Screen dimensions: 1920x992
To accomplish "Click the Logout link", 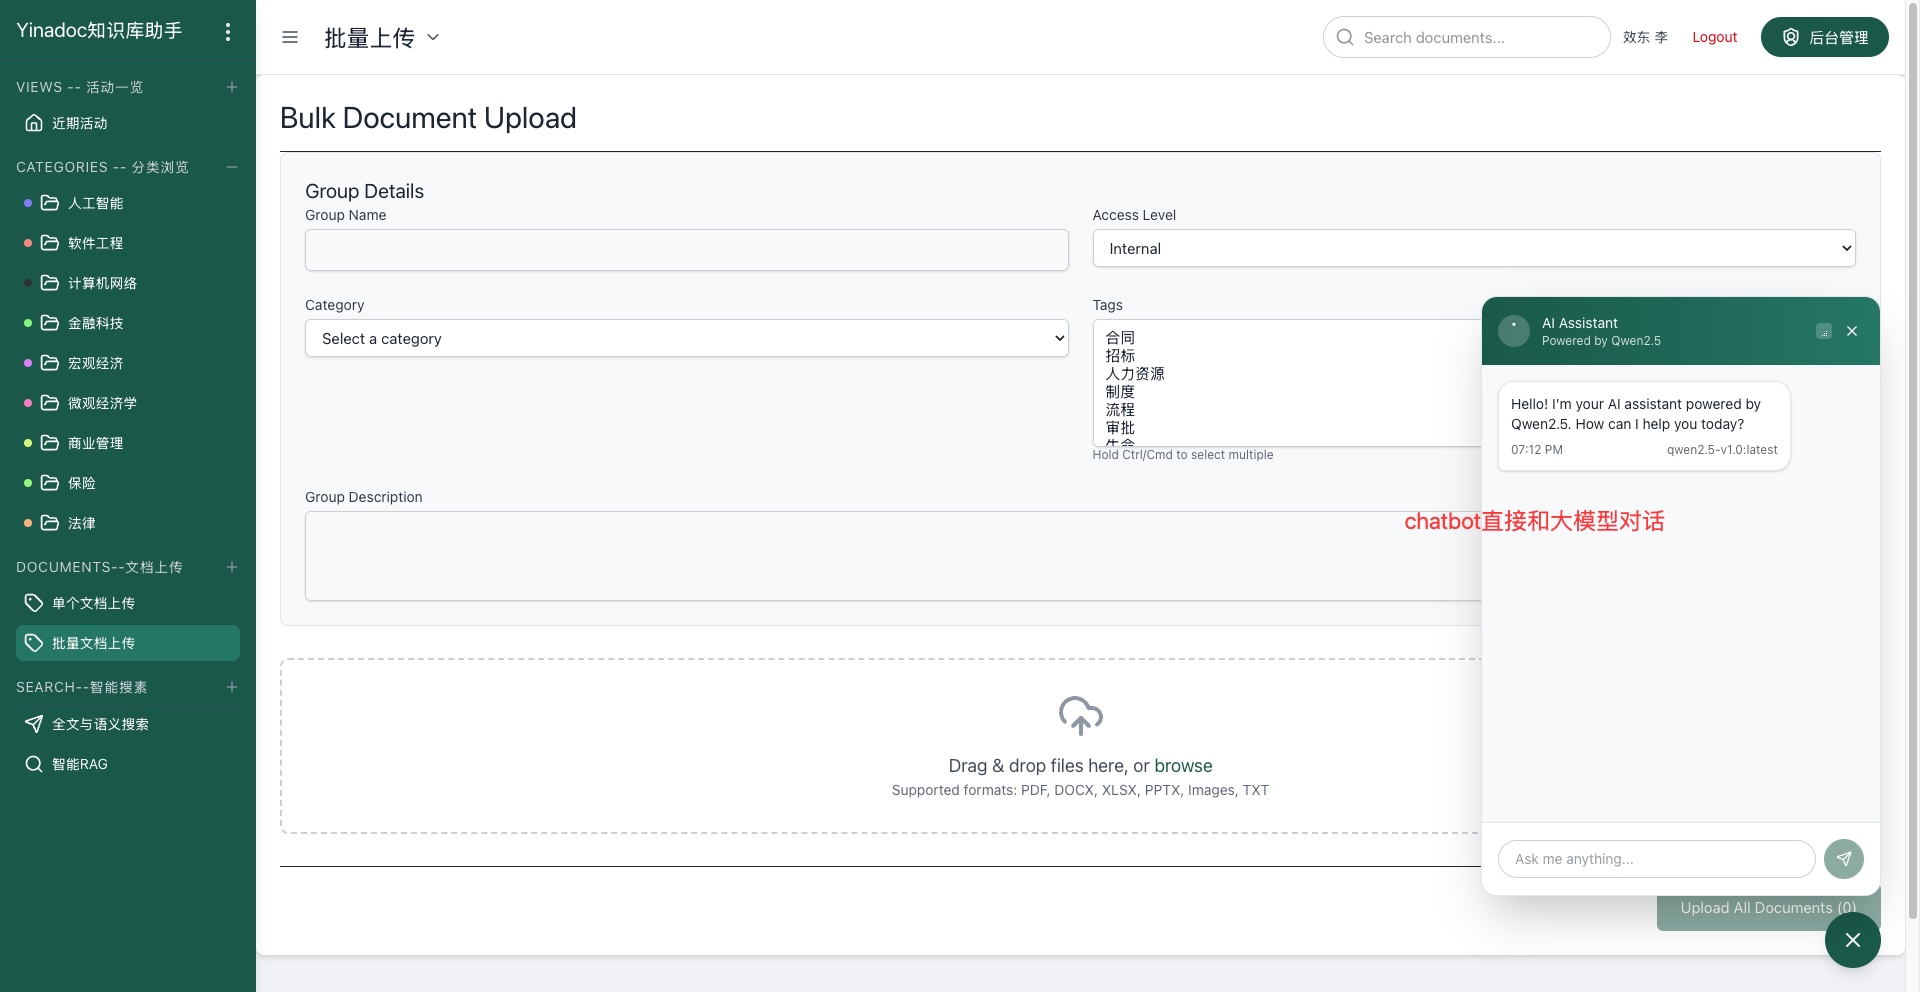I will click(1714, 37).
